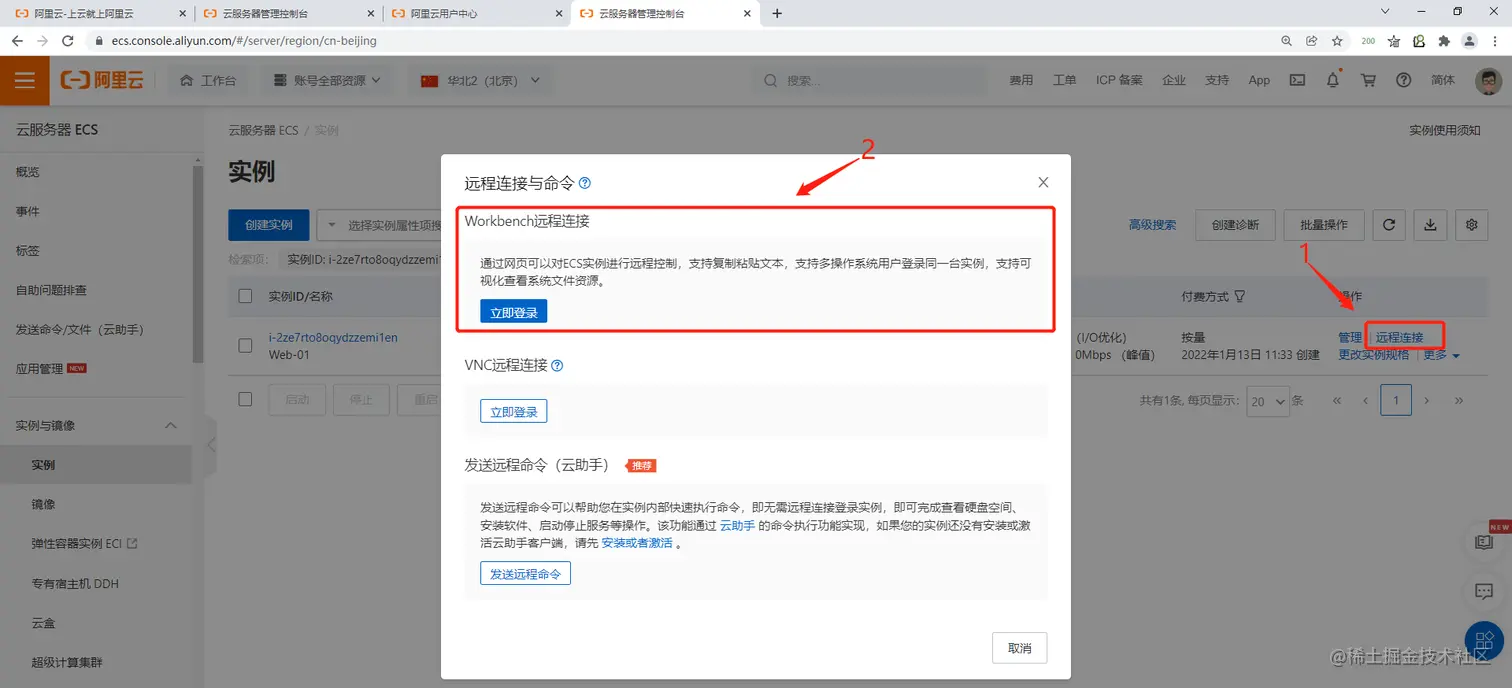
Task: Open the notifications bell
Action: click(1333, 80)
